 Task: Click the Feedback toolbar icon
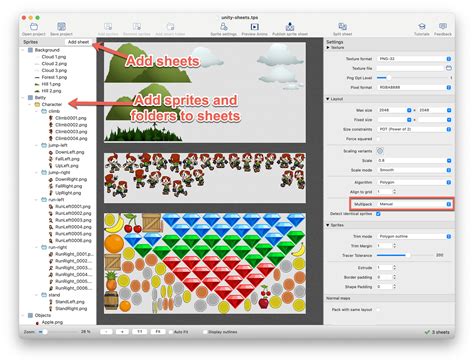tap(443, 26)
